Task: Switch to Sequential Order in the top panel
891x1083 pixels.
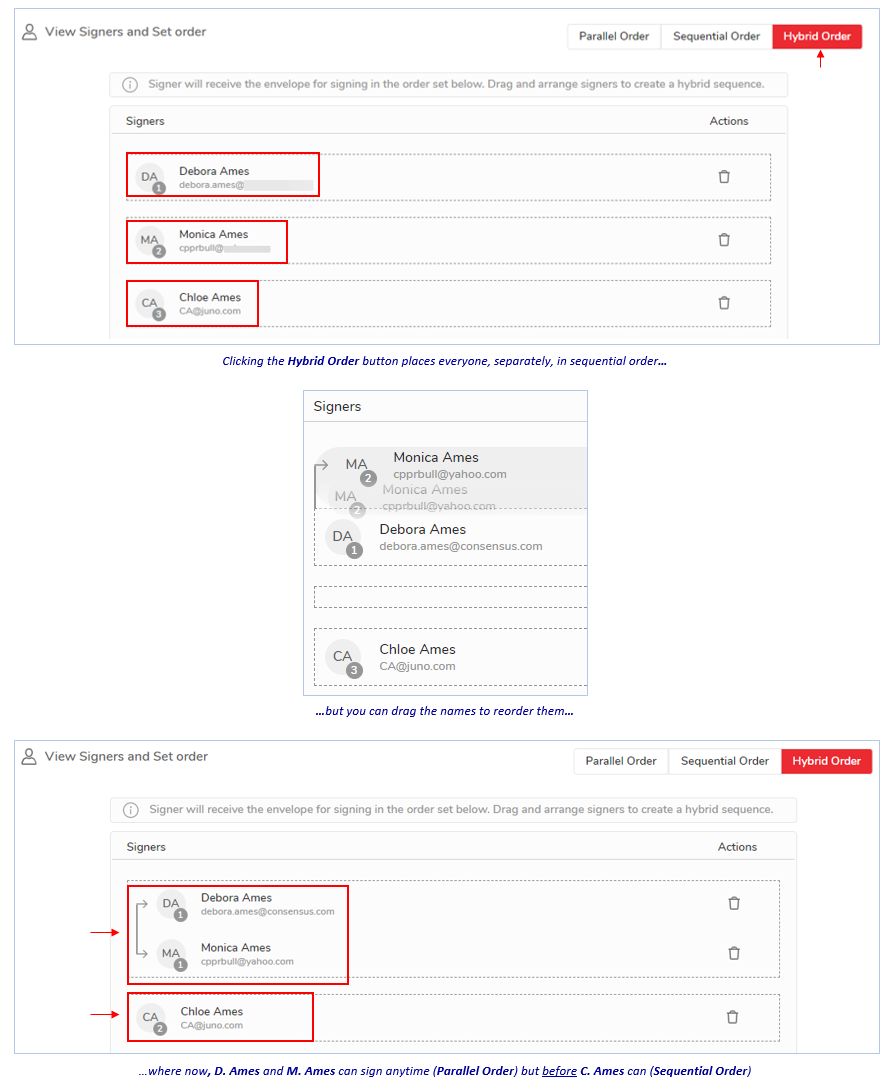Action: coord(716,37)
